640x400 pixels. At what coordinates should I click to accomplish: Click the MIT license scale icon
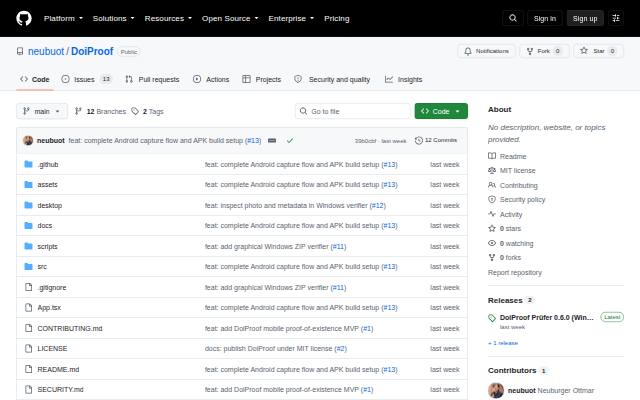click(x=492, y=170)
